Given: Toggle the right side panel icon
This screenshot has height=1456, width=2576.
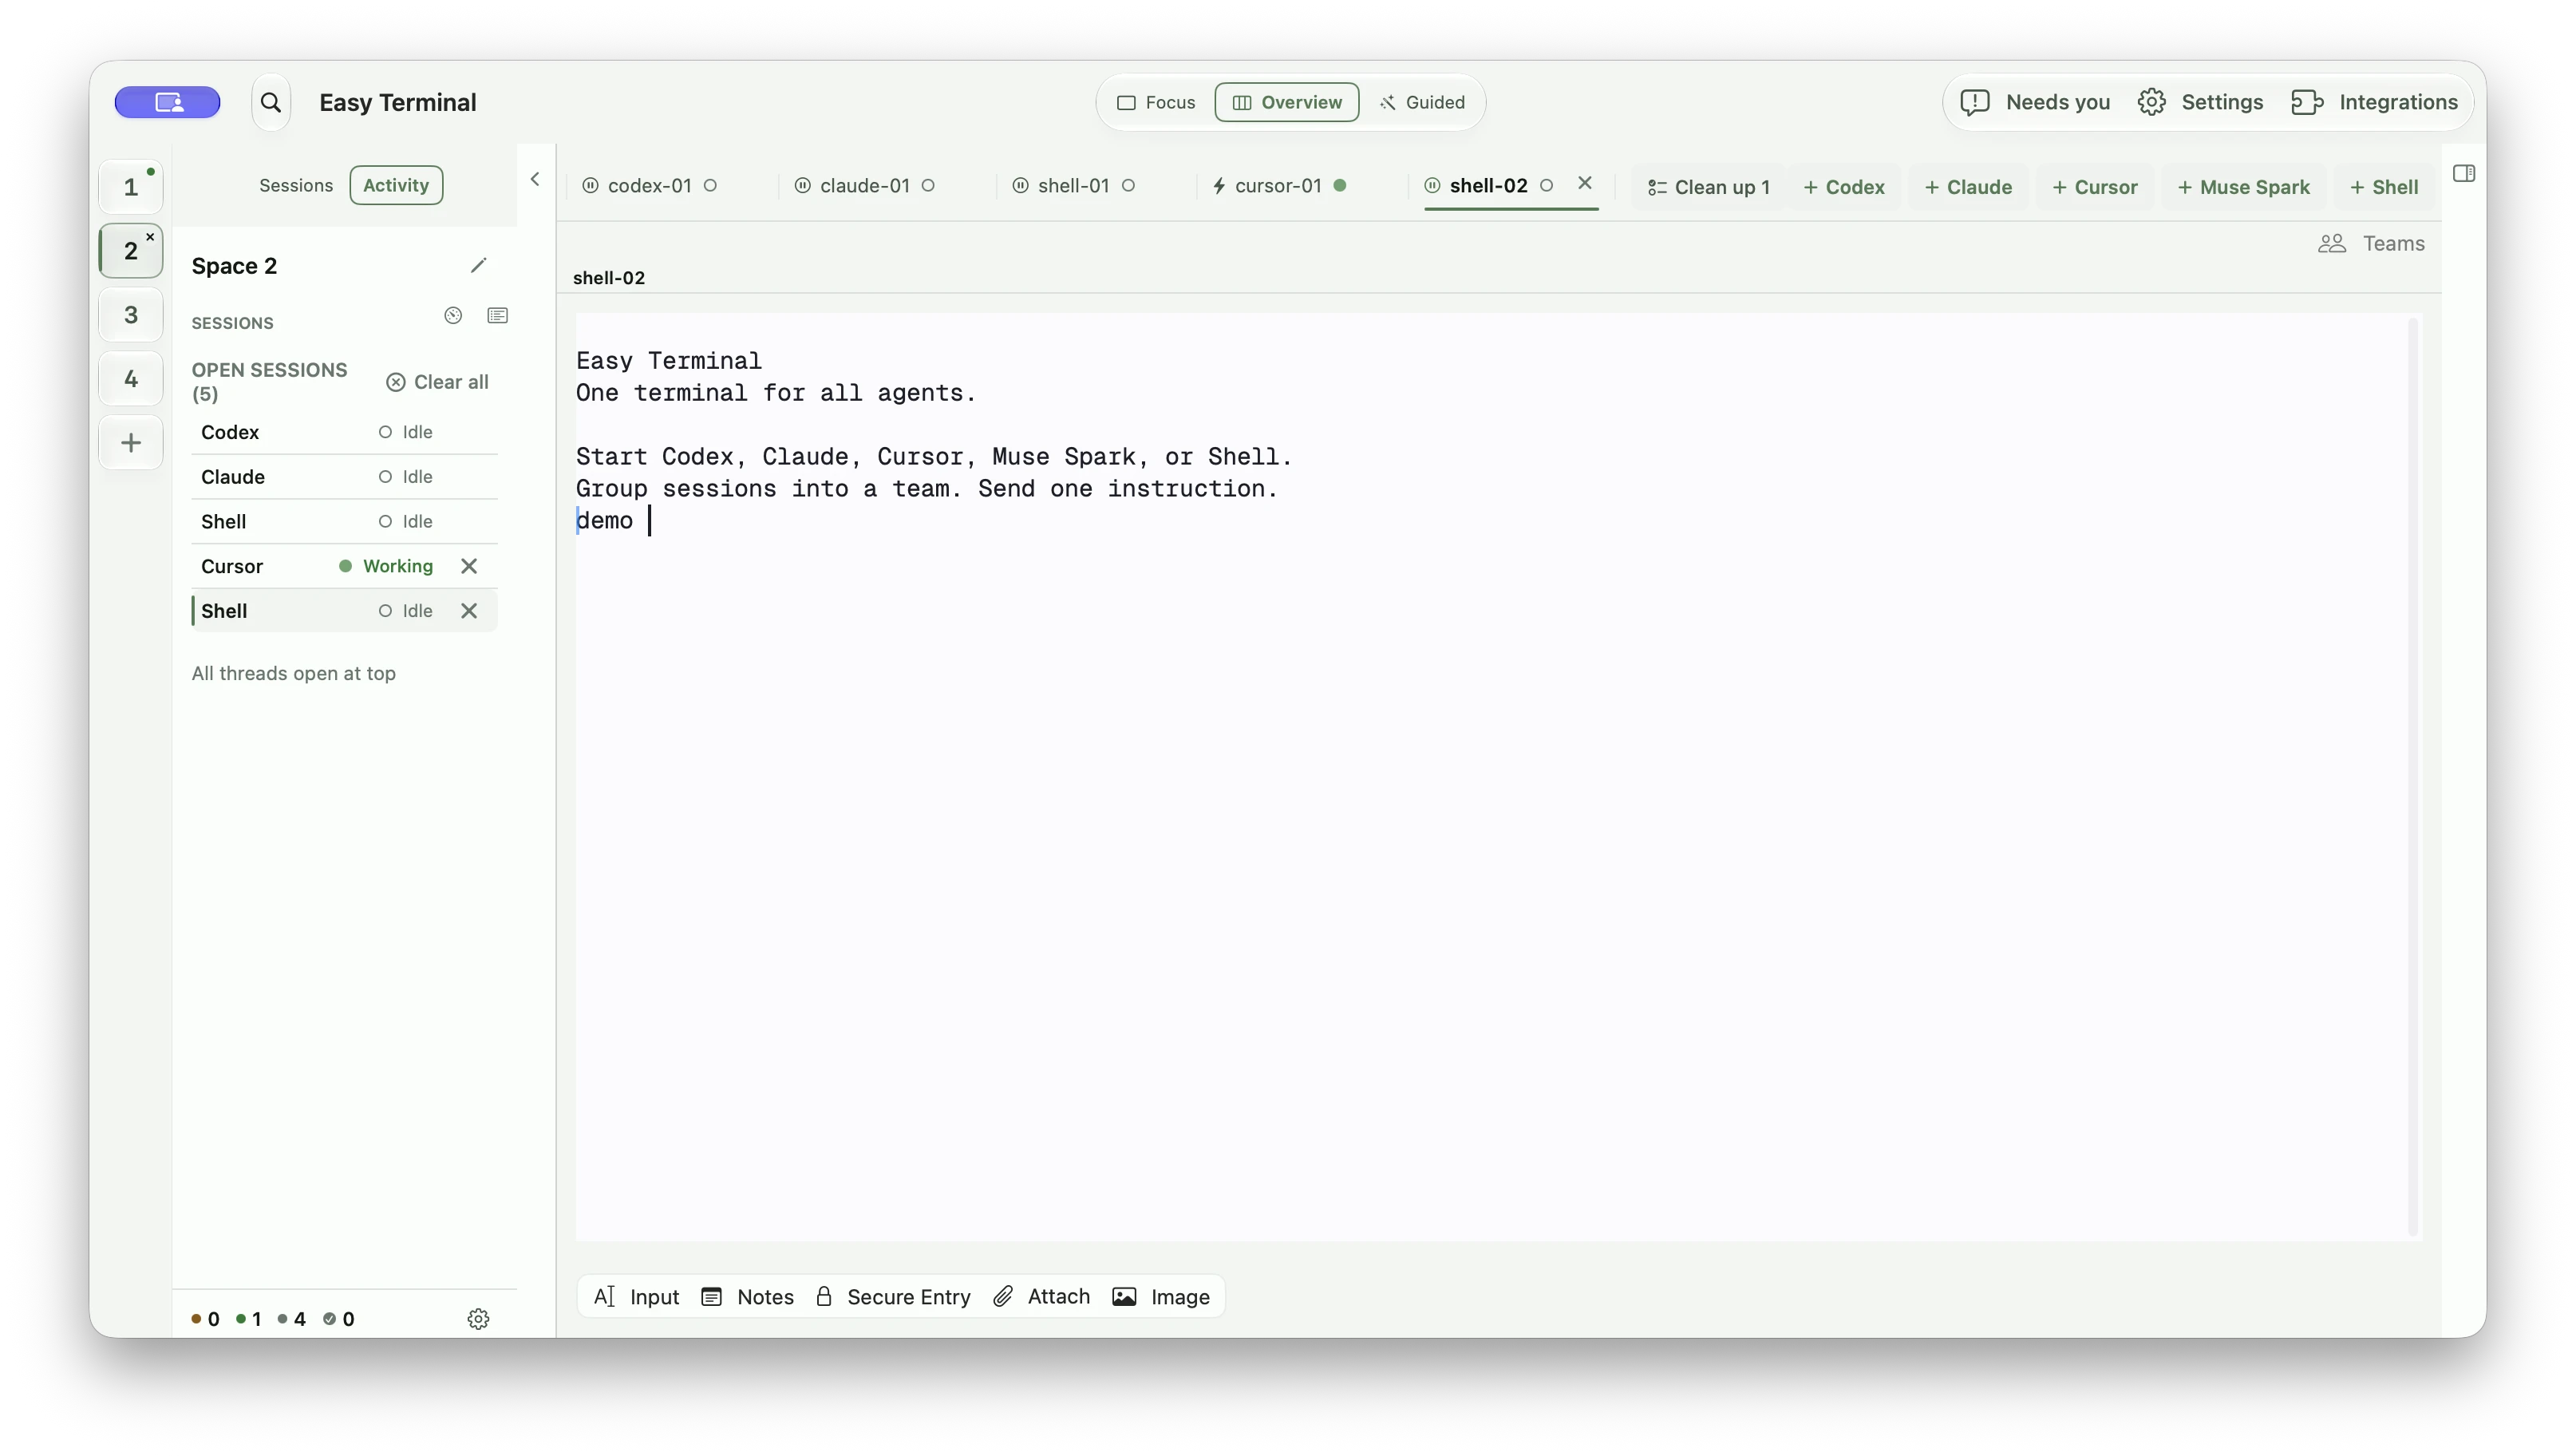Looking at the screenshot, I should [2463, 173].
